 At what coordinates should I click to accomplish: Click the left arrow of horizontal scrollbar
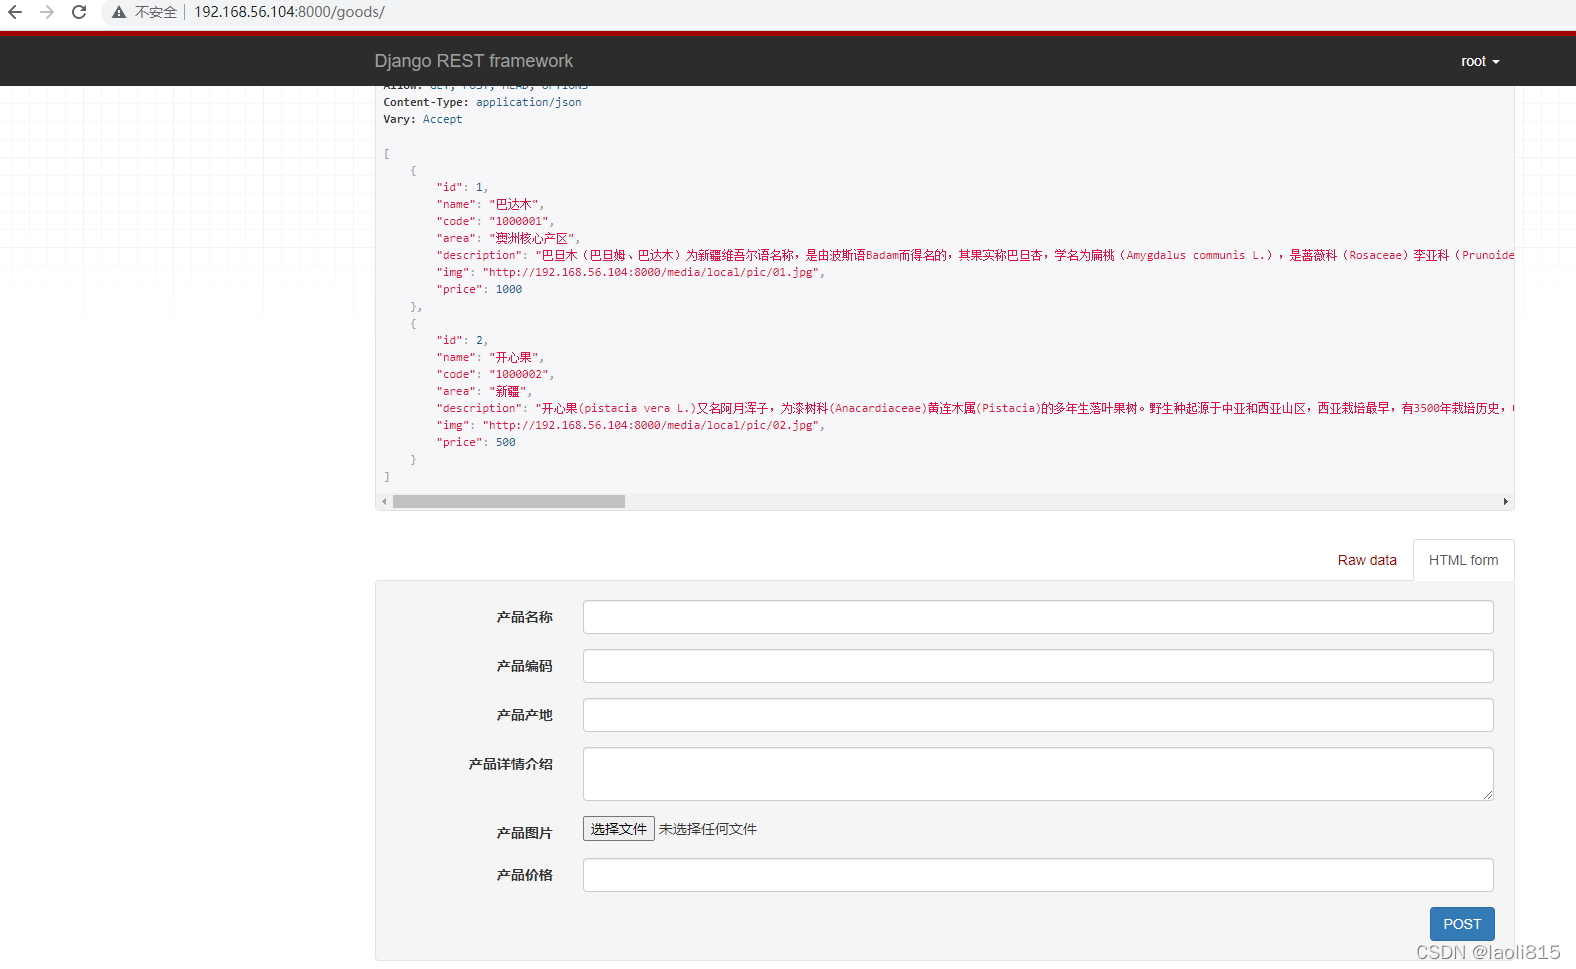[x=384, y=501]
